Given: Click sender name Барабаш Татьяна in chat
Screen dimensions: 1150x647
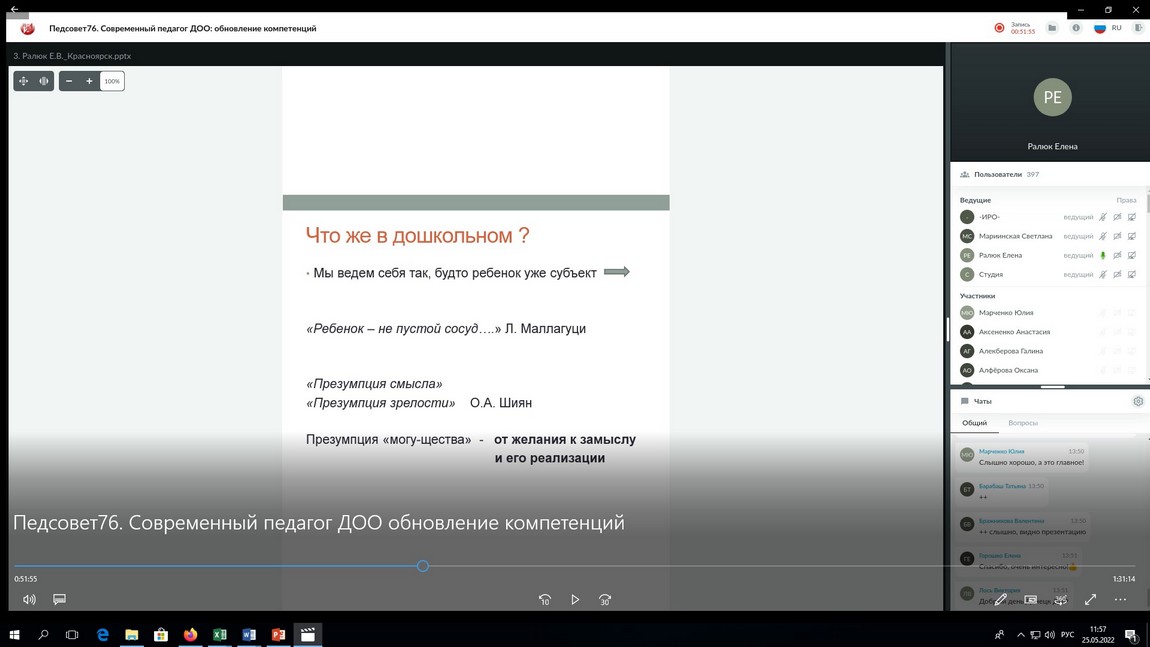Looking at the screenshot, I should coord(1002,486).
